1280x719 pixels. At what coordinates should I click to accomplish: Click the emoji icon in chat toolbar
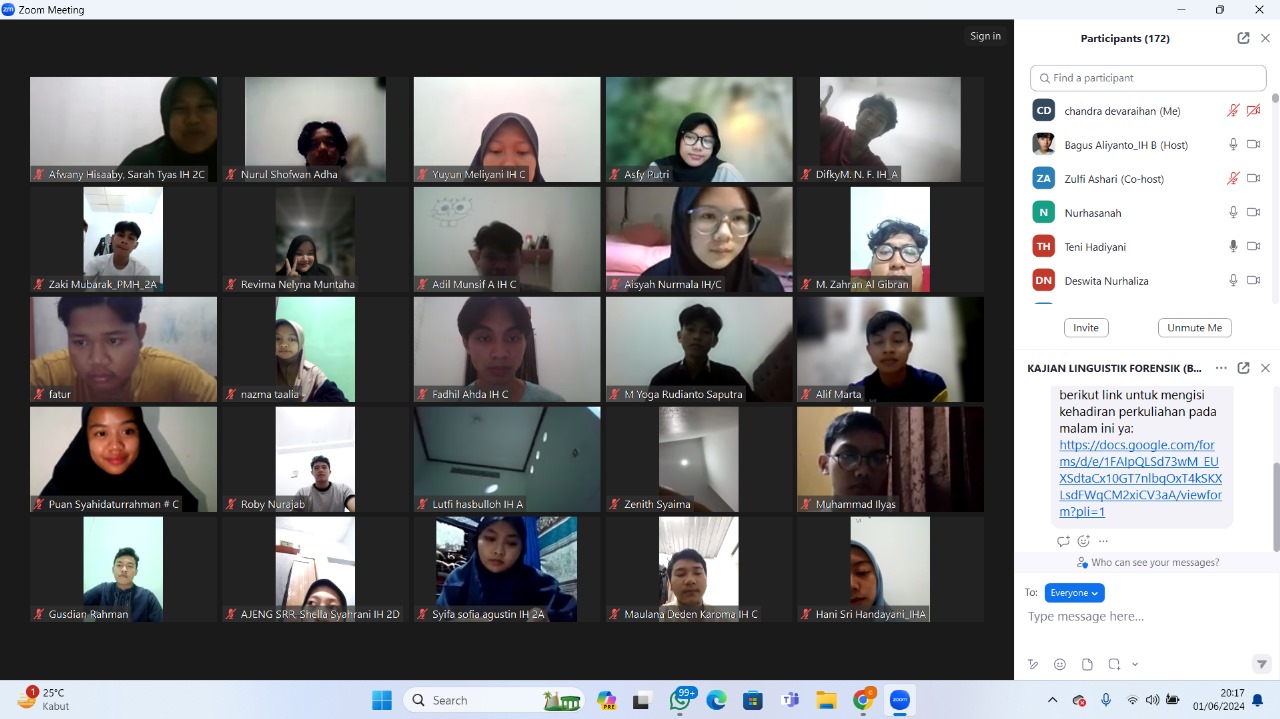[1060, 664]
